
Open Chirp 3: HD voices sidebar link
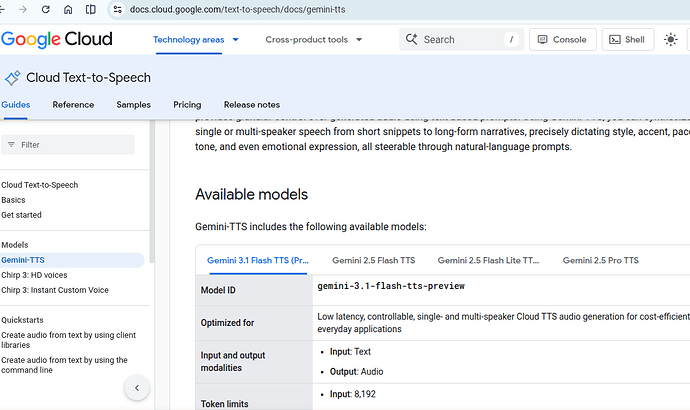34,275
